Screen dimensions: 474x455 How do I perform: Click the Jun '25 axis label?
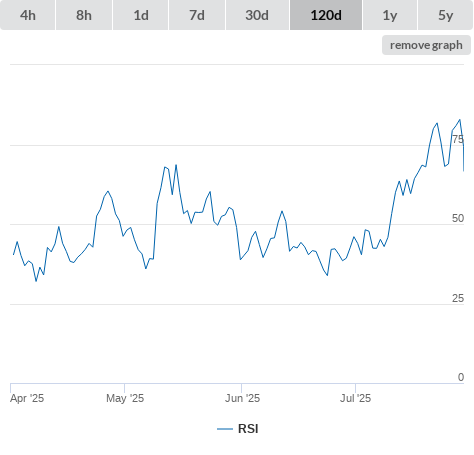click(242, 398)
